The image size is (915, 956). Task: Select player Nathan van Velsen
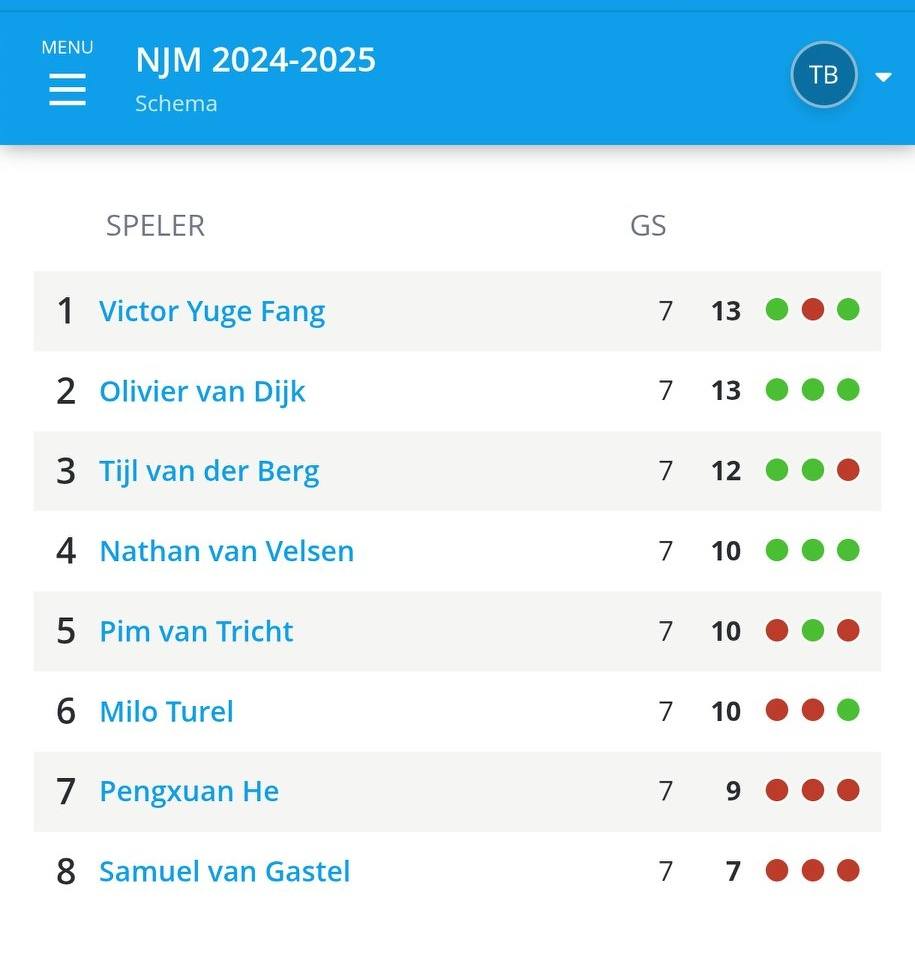tap(227, 551)
